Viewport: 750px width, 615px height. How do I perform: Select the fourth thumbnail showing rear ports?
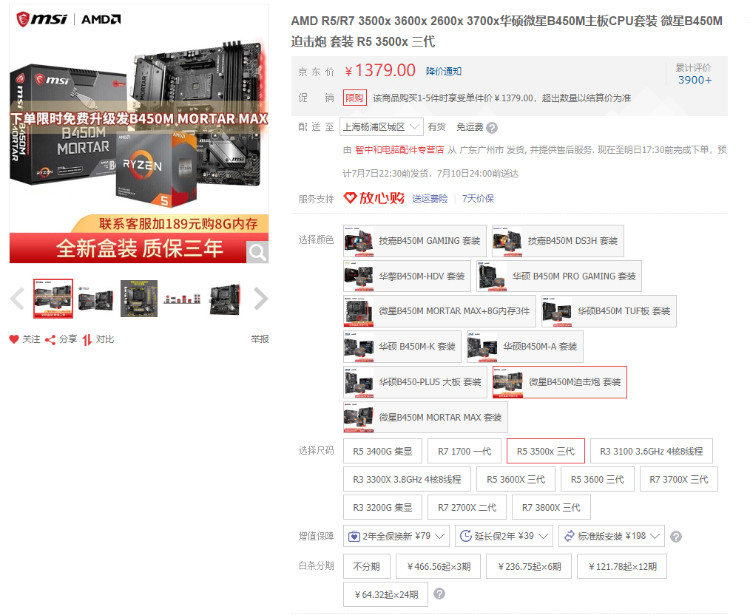182,299
